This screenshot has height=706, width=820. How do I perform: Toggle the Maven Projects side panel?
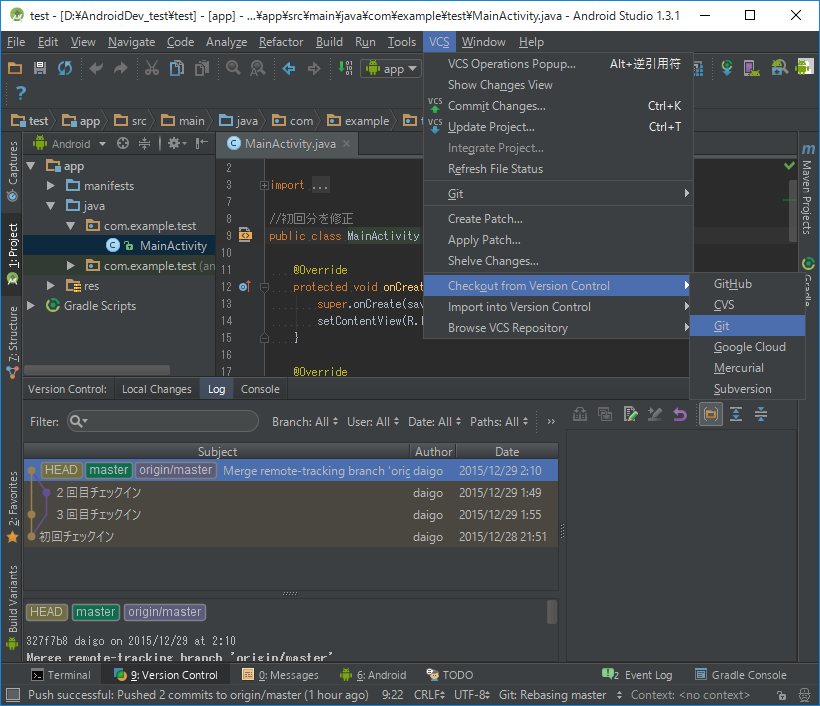(807, 189)
